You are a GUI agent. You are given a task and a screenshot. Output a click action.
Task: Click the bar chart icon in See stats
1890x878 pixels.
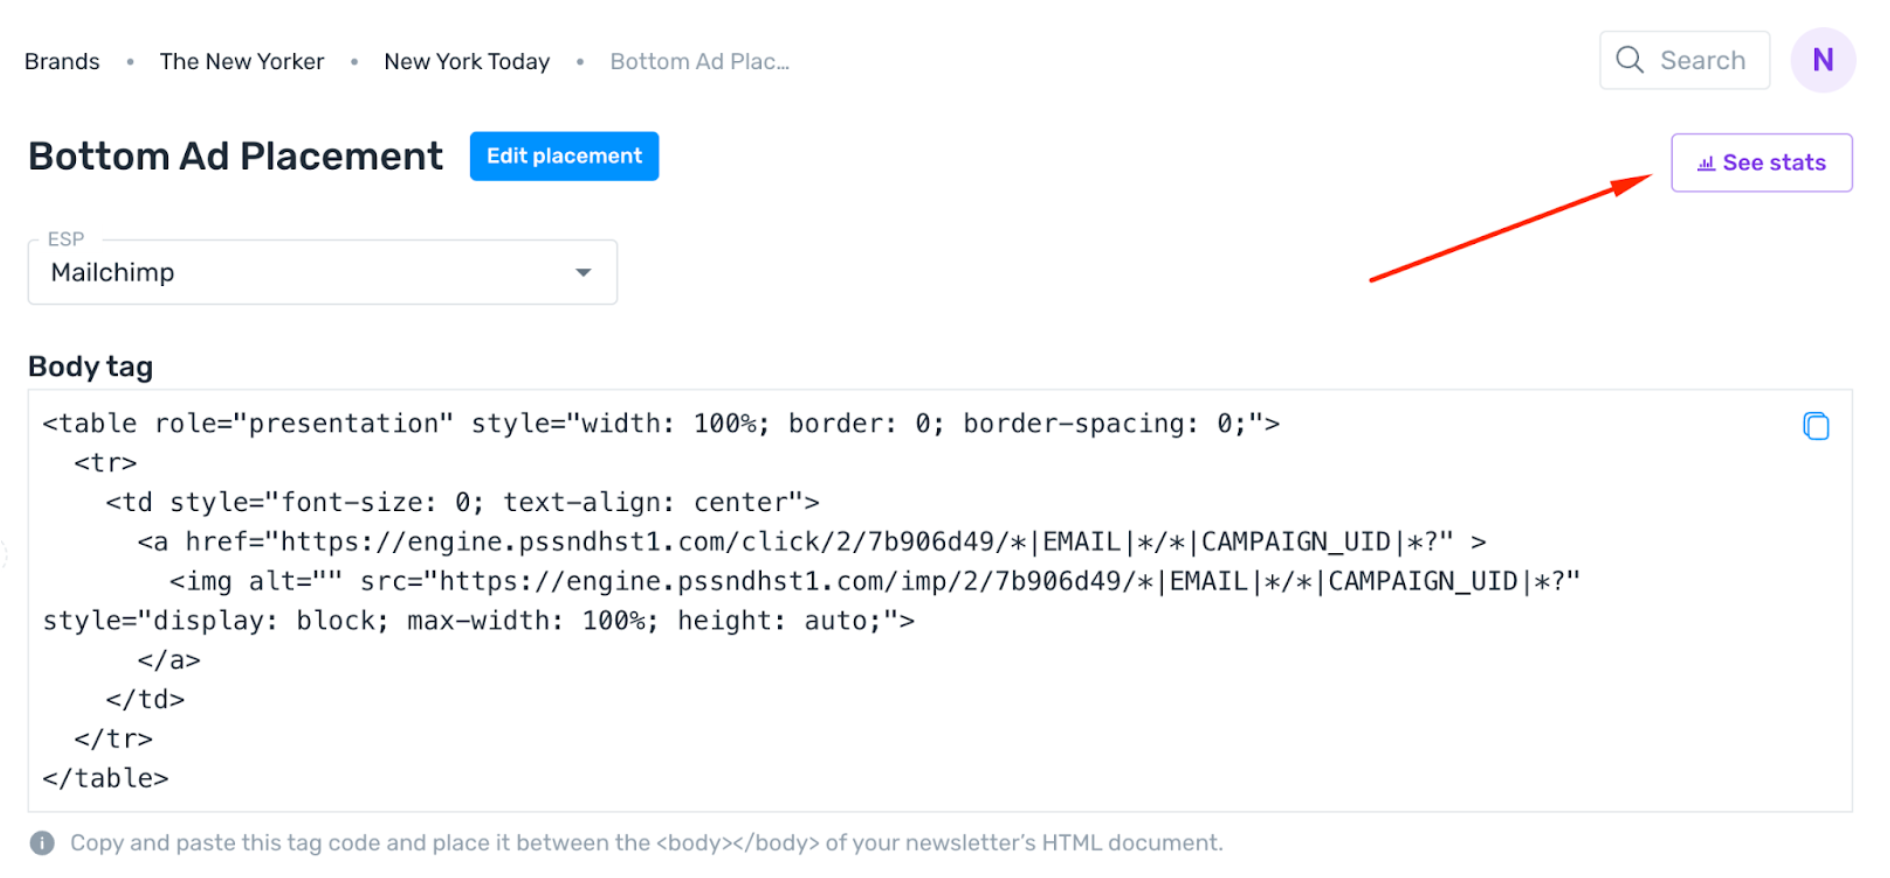(x=1706, y=163)
